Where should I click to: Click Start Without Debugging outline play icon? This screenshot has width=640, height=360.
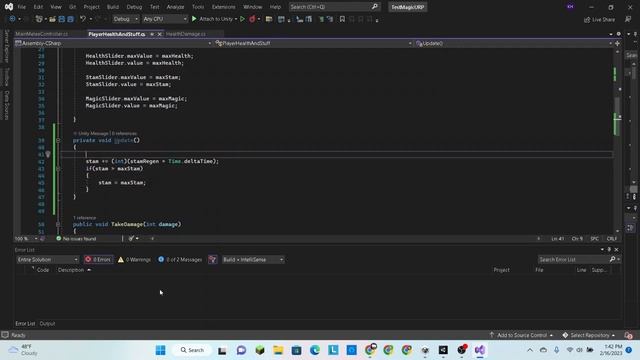click(x=242, y=19)
